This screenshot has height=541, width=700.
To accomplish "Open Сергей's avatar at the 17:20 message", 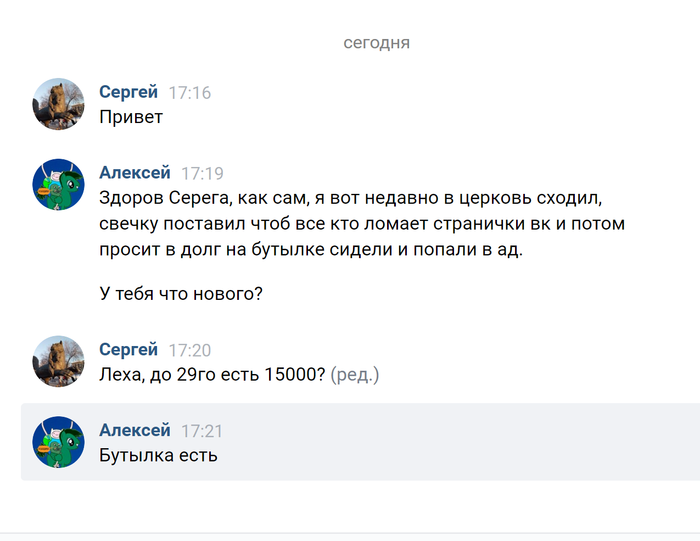I will click(58, 362).
